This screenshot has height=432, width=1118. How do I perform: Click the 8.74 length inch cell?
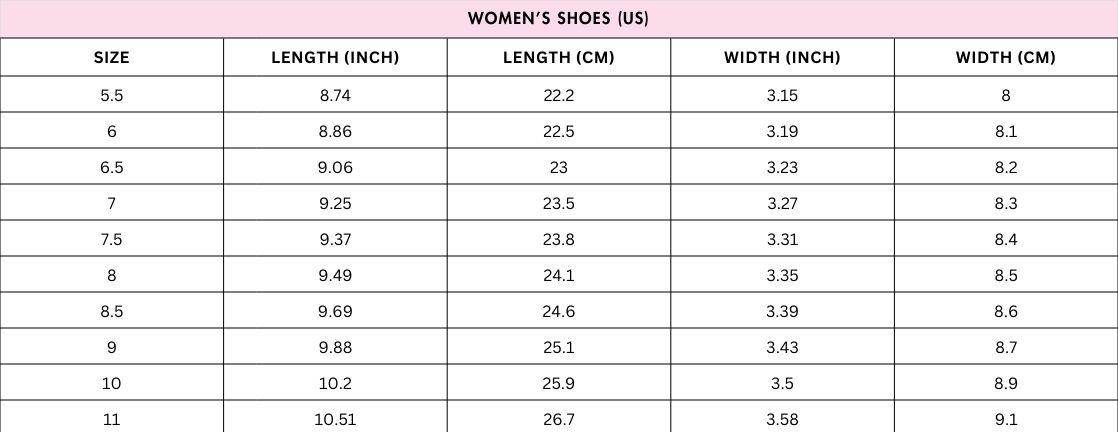(335, 96)
